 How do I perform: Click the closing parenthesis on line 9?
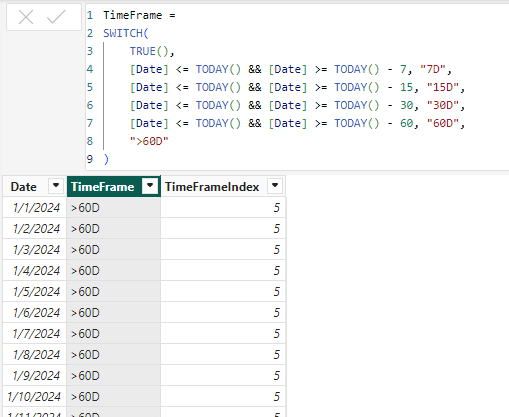pos(106,159)
